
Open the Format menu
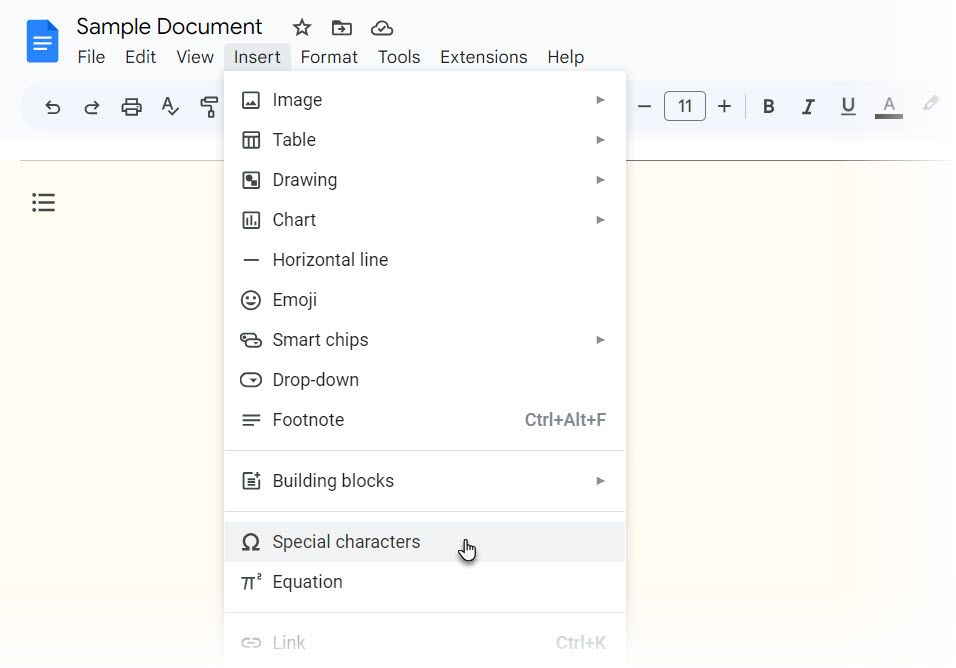(329, 57)
